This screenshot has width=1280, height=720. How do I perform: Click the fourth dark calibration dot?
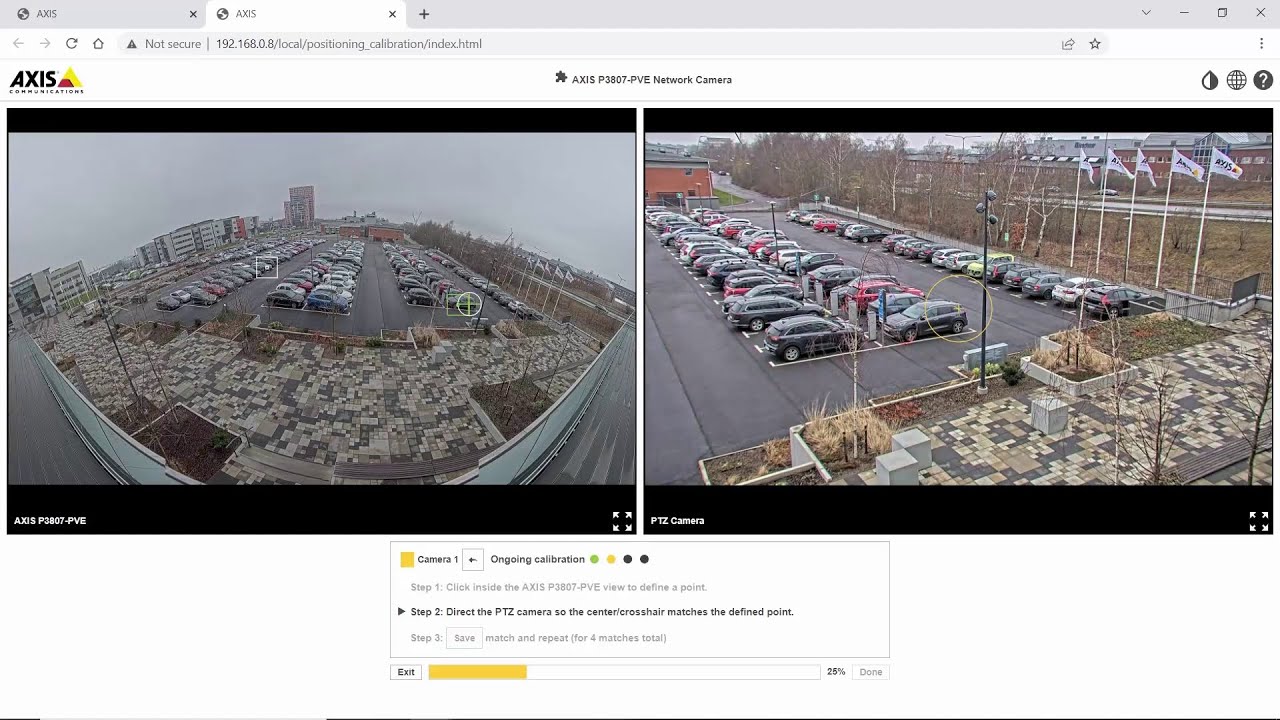(x=644, y=559)
